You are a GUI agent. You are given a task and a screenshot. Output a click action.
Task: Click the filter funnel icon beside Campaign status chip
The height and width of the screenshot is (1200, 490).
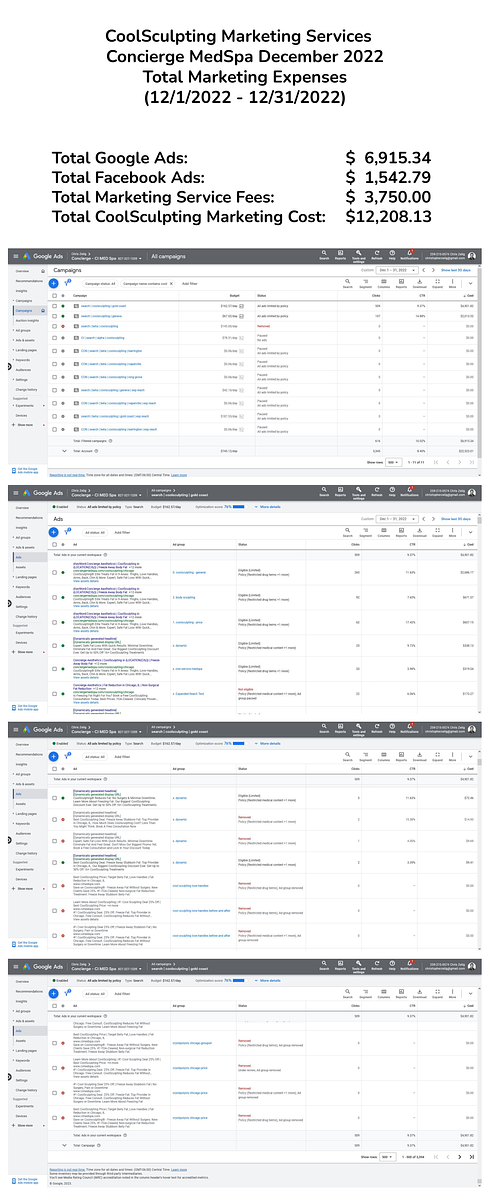point(68,283)
